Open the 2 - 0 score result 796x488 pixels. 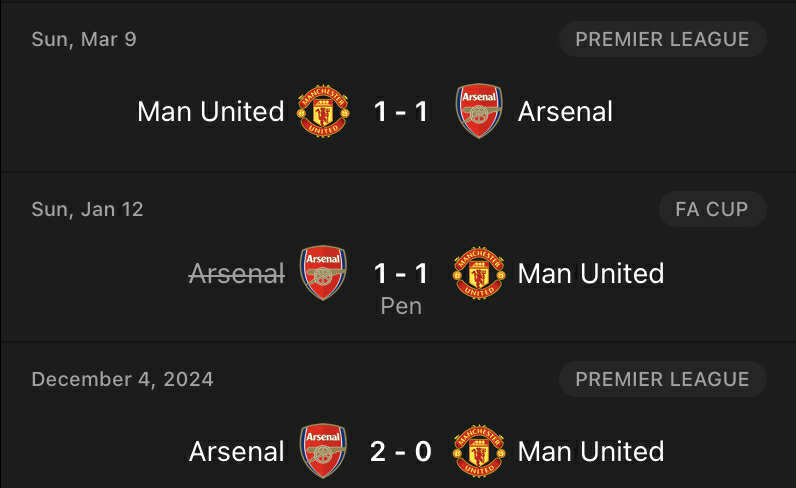[401, 451]
